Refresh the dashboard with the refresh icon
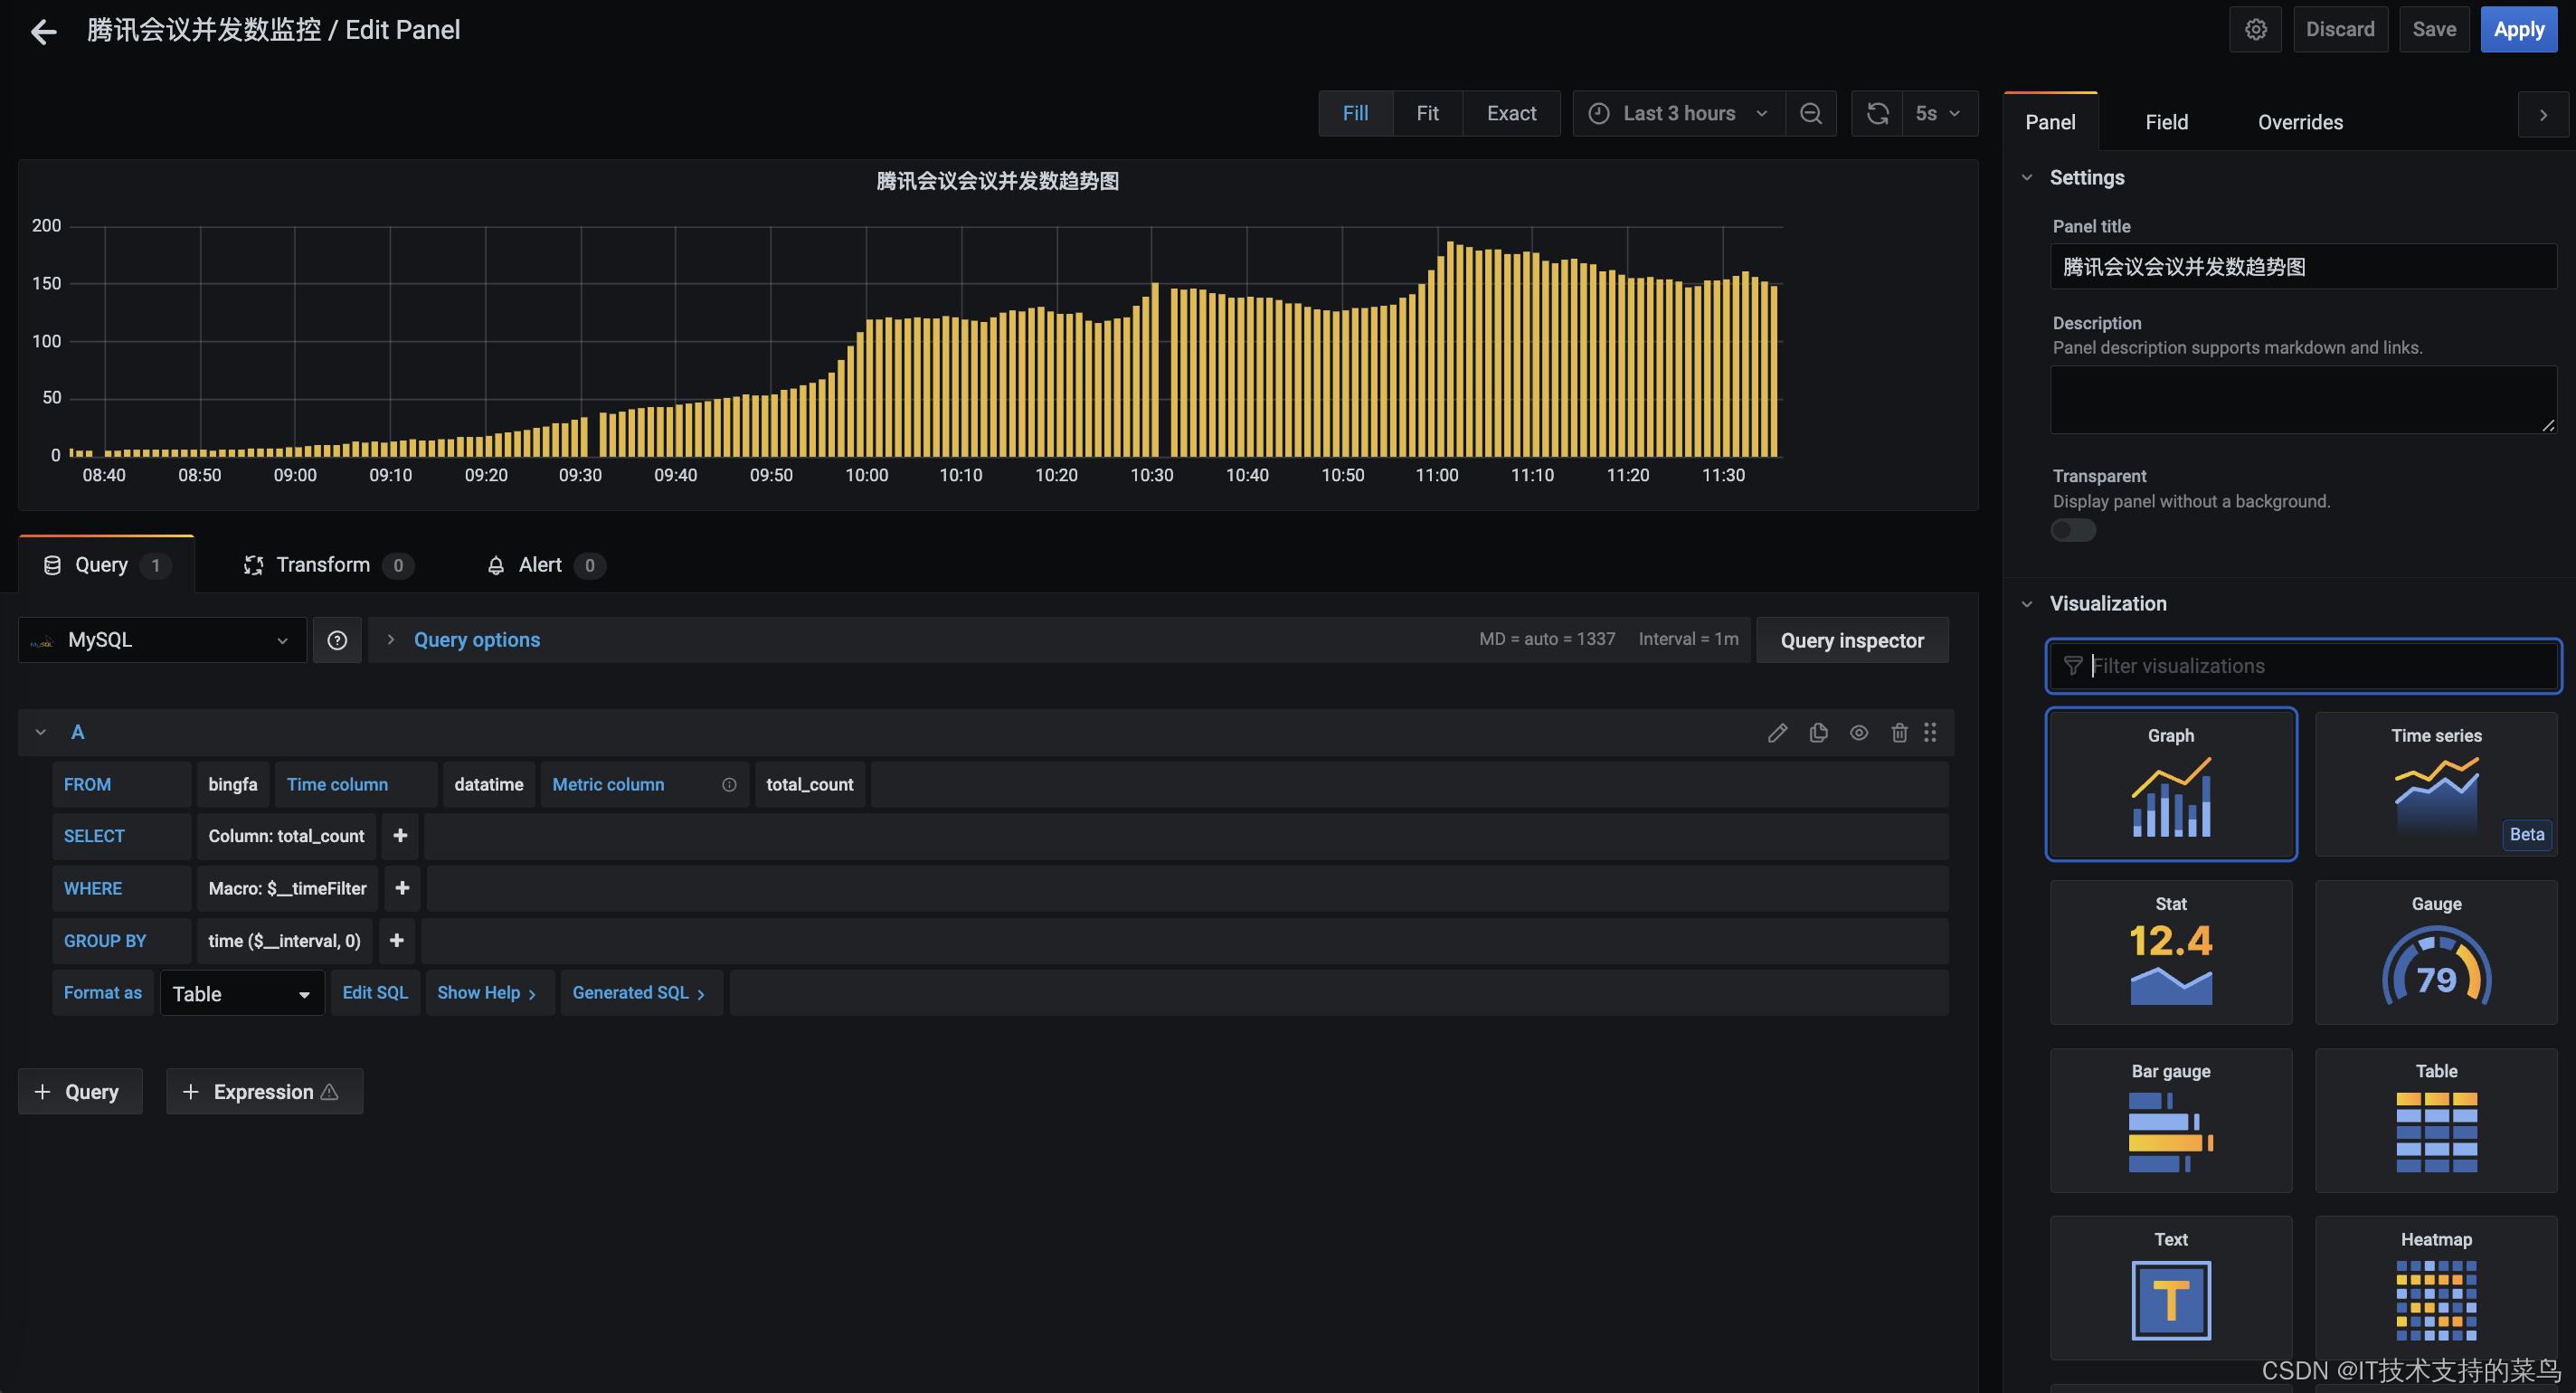The image size is (2576, 1393). click(x=1877, y=114)
